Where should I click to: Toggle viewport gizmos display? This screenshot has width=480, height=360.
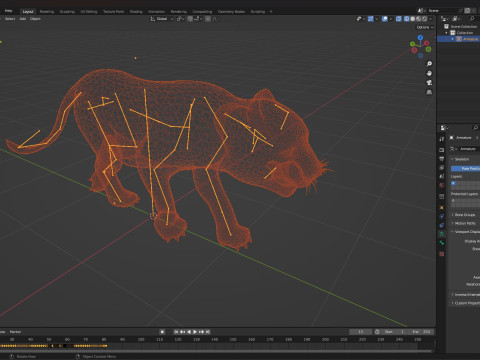[370, 19]
